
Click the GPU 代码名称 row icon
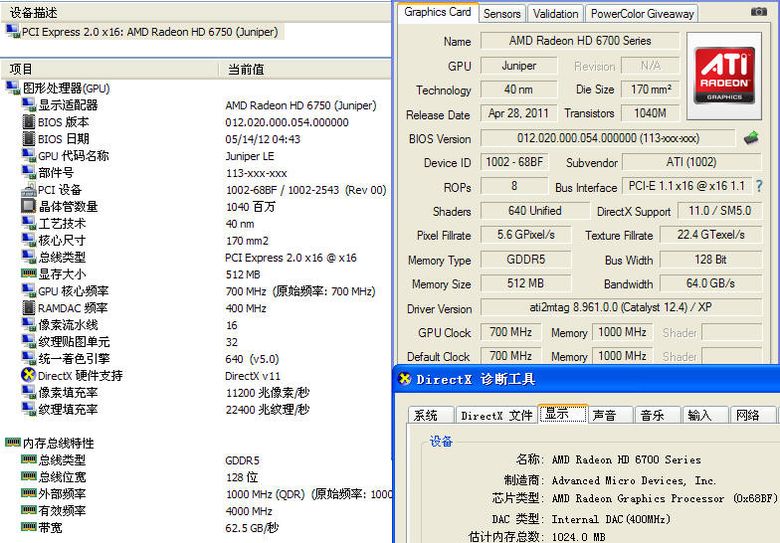point(29,155)
